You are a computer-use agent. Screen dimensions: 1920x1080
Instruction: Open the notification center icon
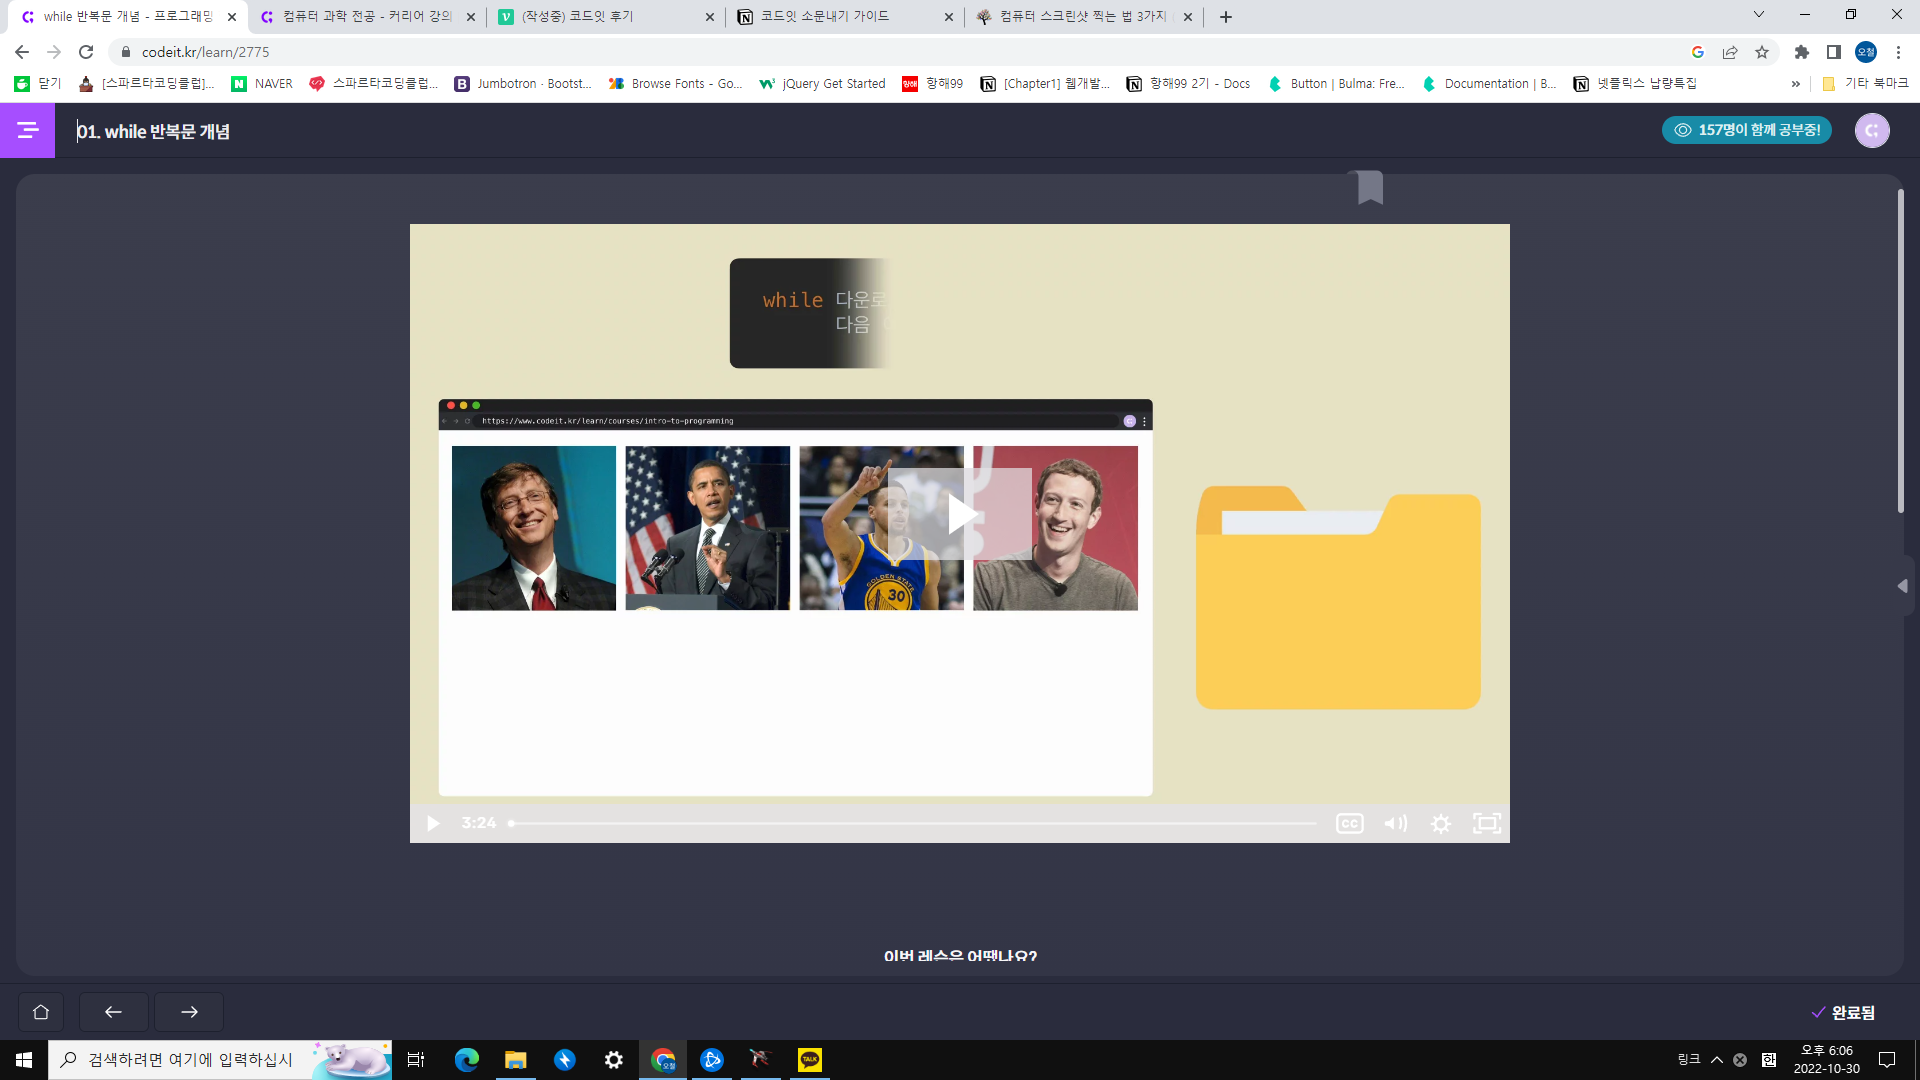[x=1887, y=1060]
